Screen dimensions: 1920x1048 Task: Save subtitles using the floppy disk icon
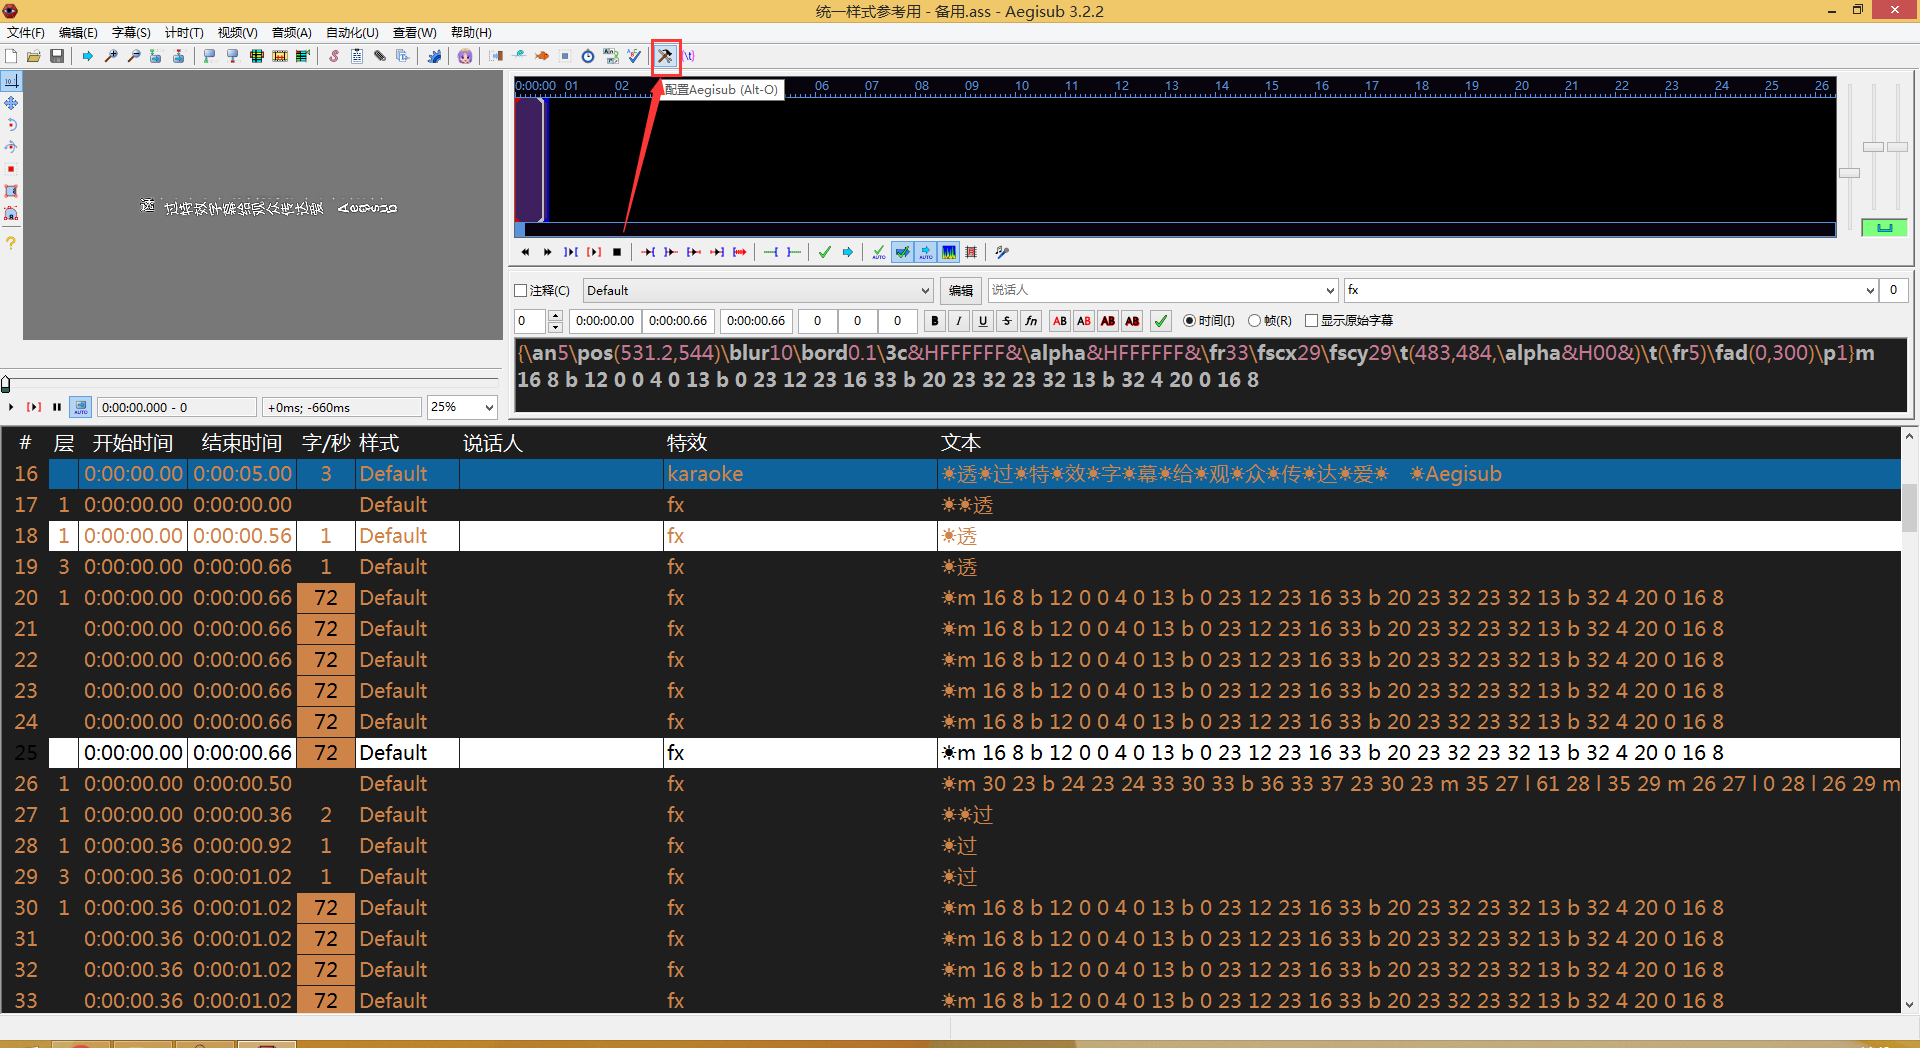[57, 56]
